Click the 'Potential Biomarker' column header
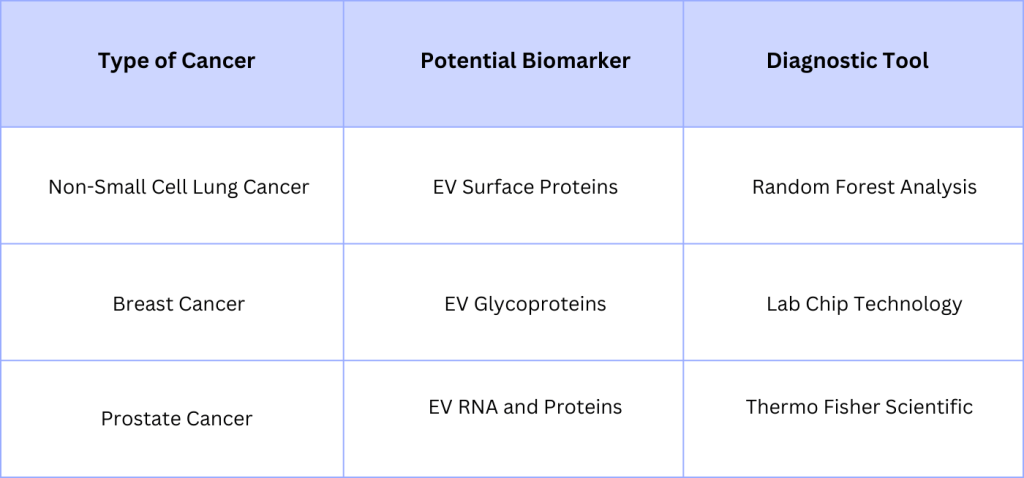This screenshot has width=1024, height=478. click(x=525, y=61)
